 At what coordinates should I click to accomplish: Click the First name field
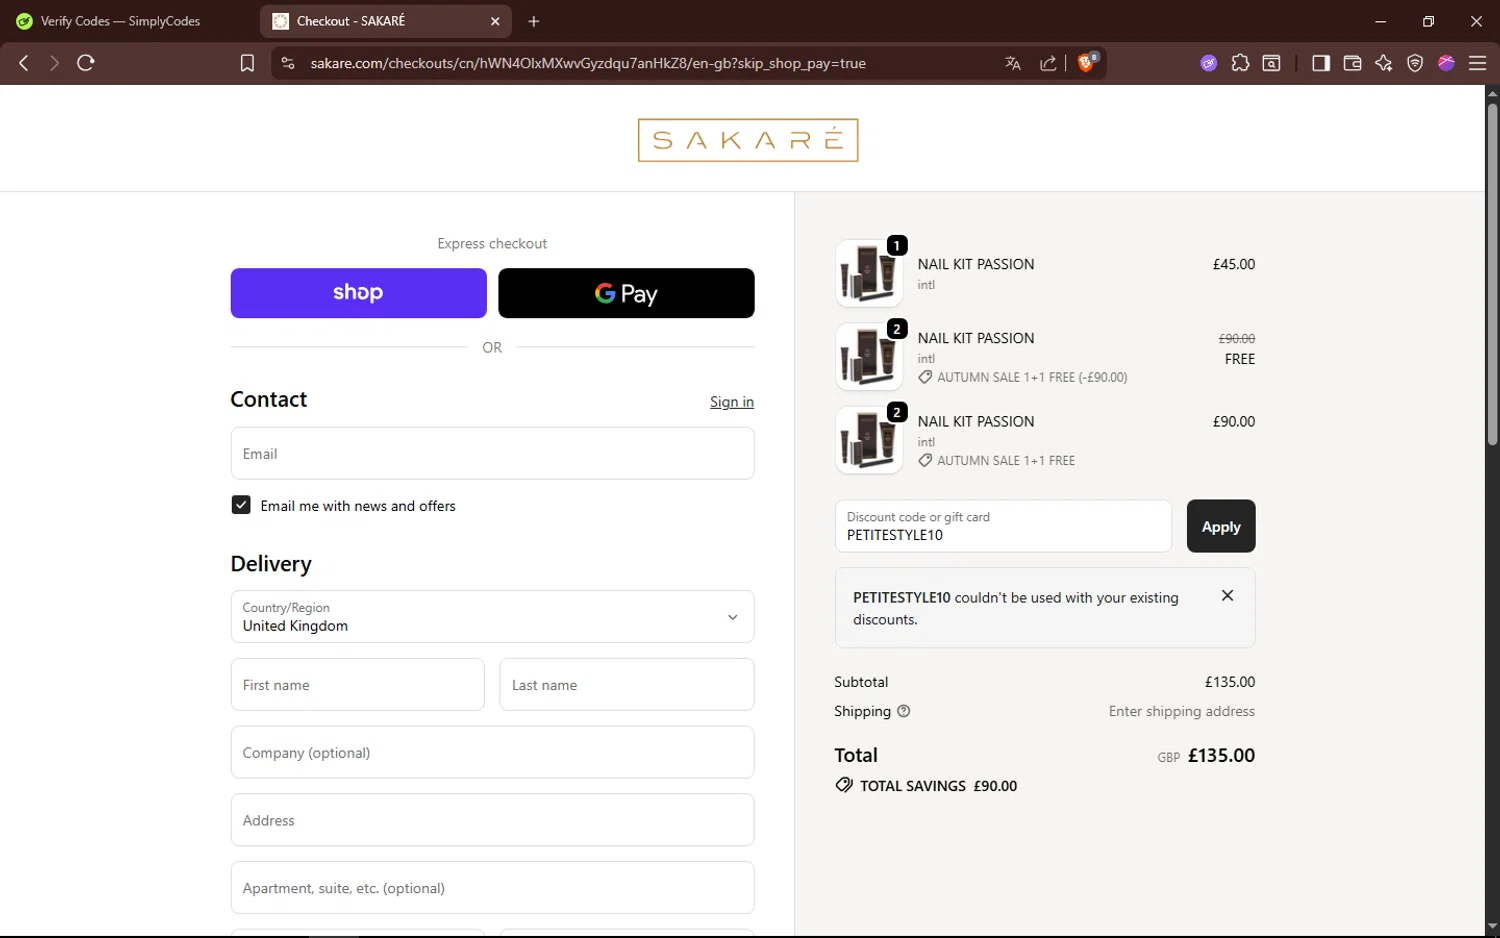click(x=357, y=685)
